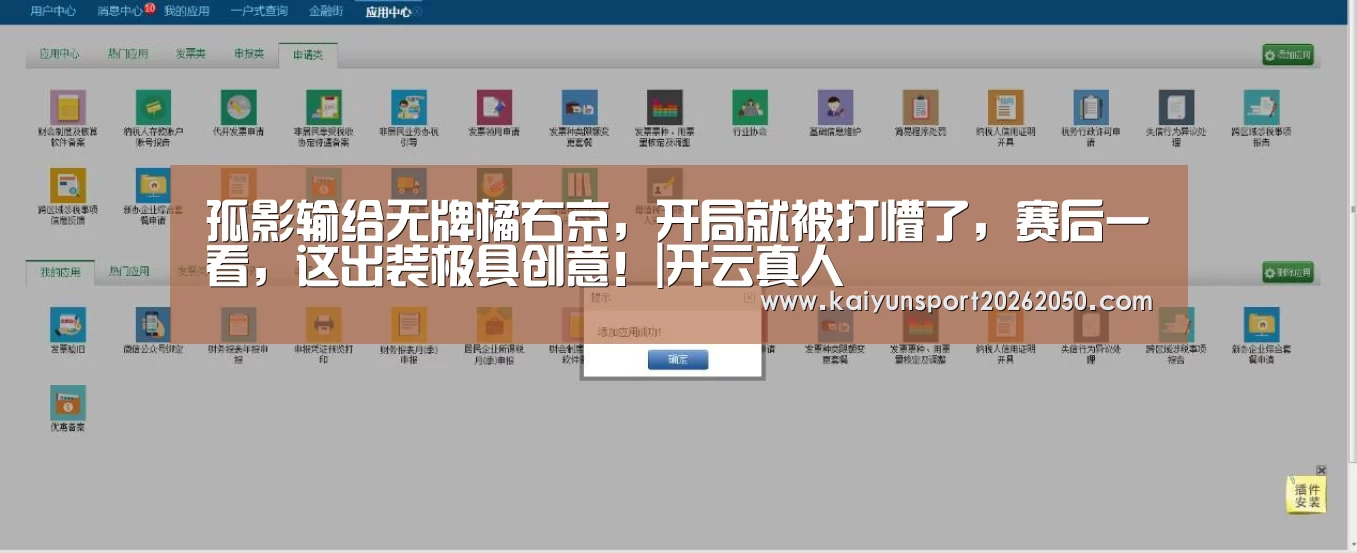Open 基础信息维护 app icon
Image resolution: width=1357 pixels, height=553 pixels.
835,107
